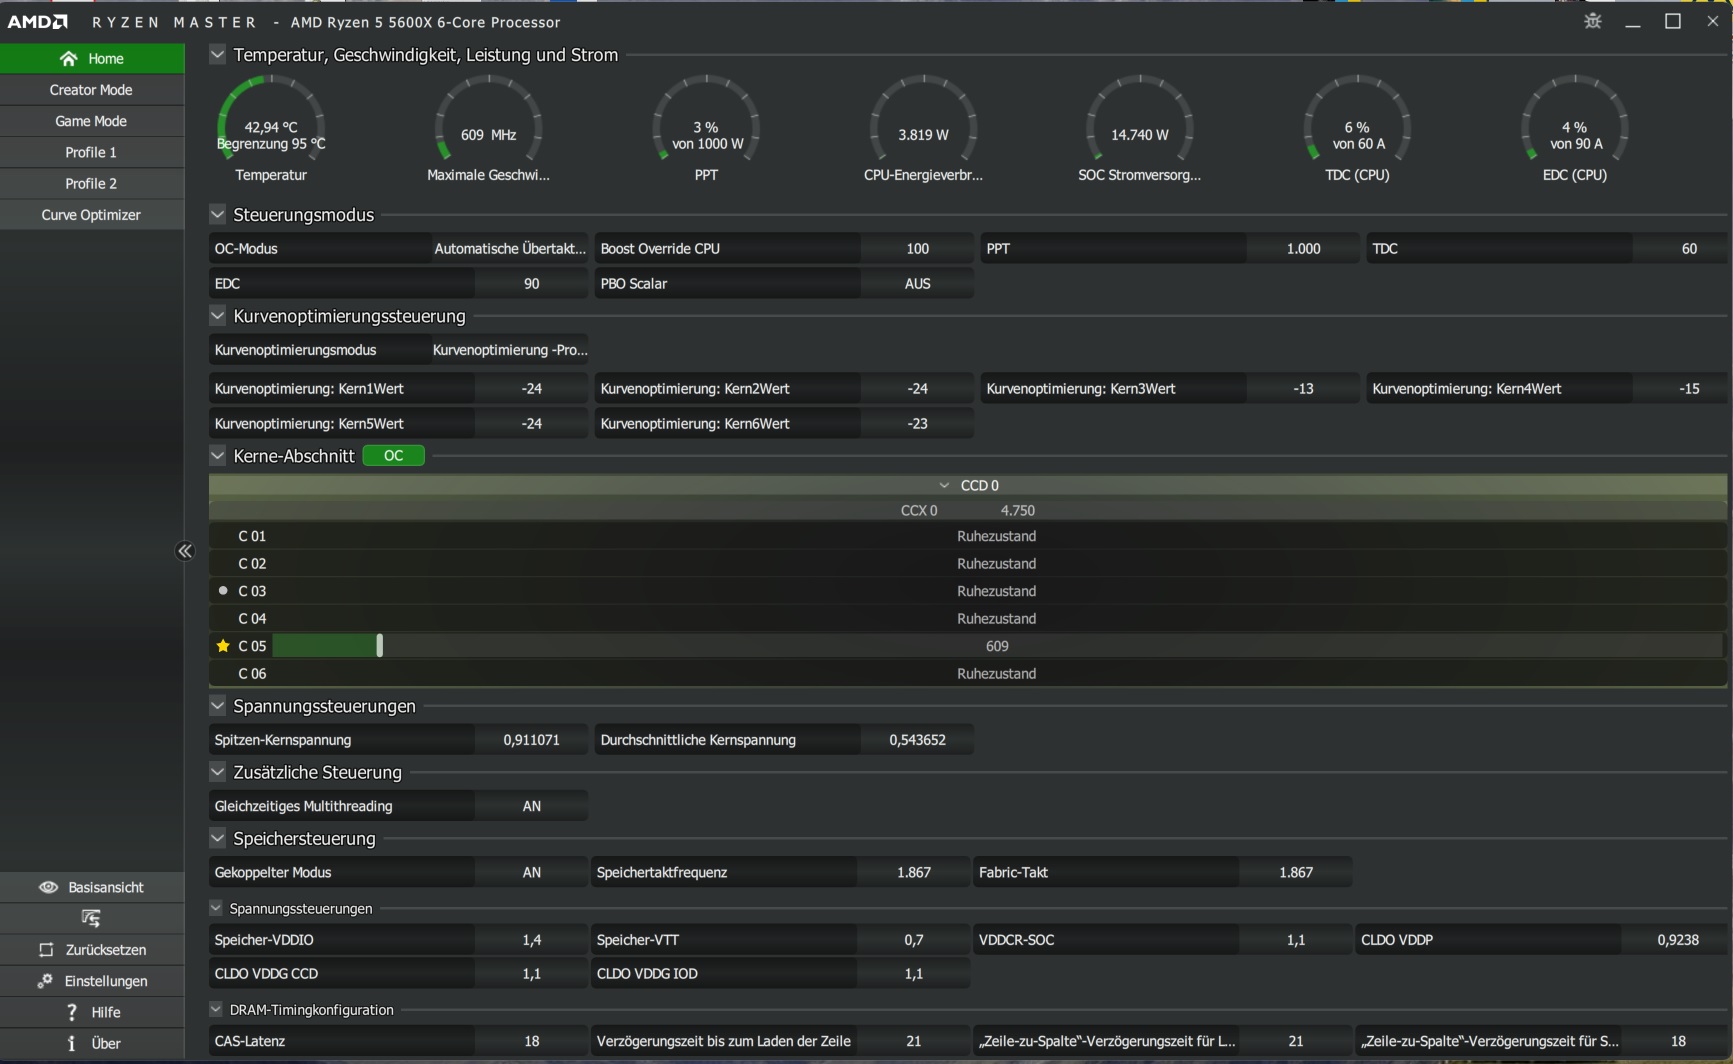Click the CLDO VDDP value 0,9238
Screen dimensions: 1733x1064
pyautogui.click(x=1677, y=939)
